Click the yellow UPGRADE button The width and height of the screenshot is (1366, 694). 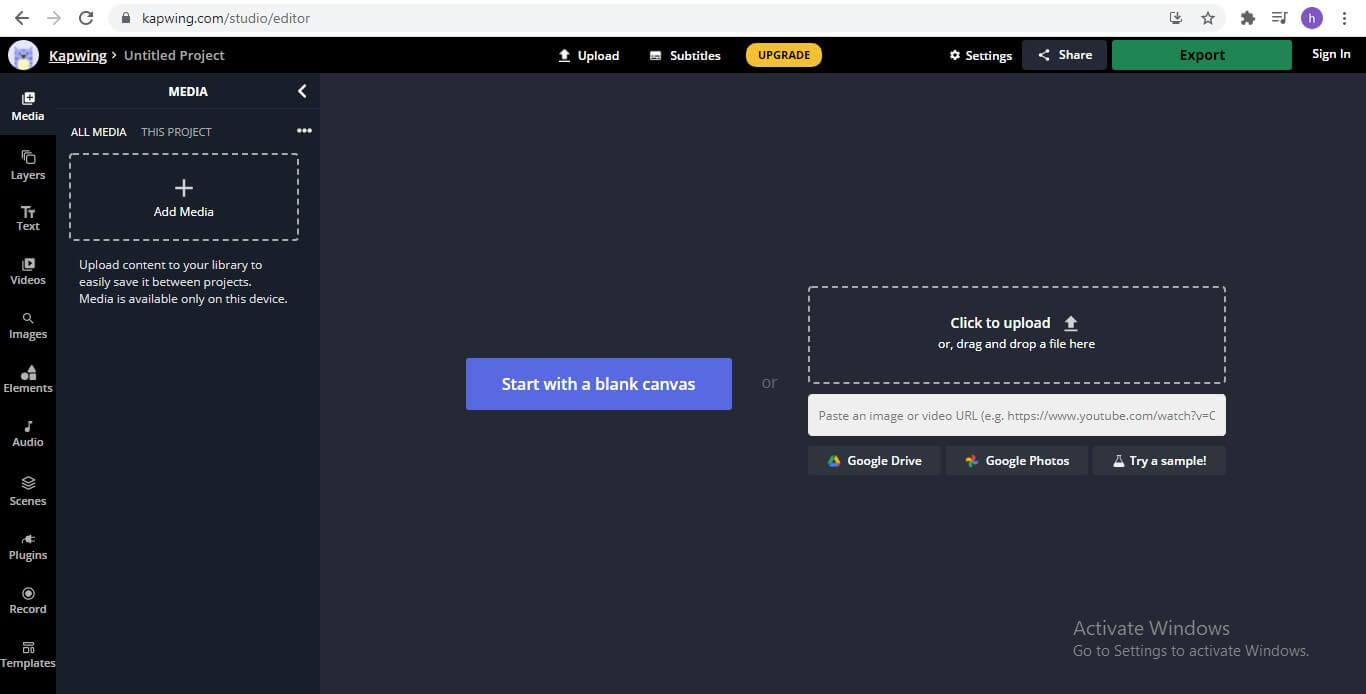point(783,55)
